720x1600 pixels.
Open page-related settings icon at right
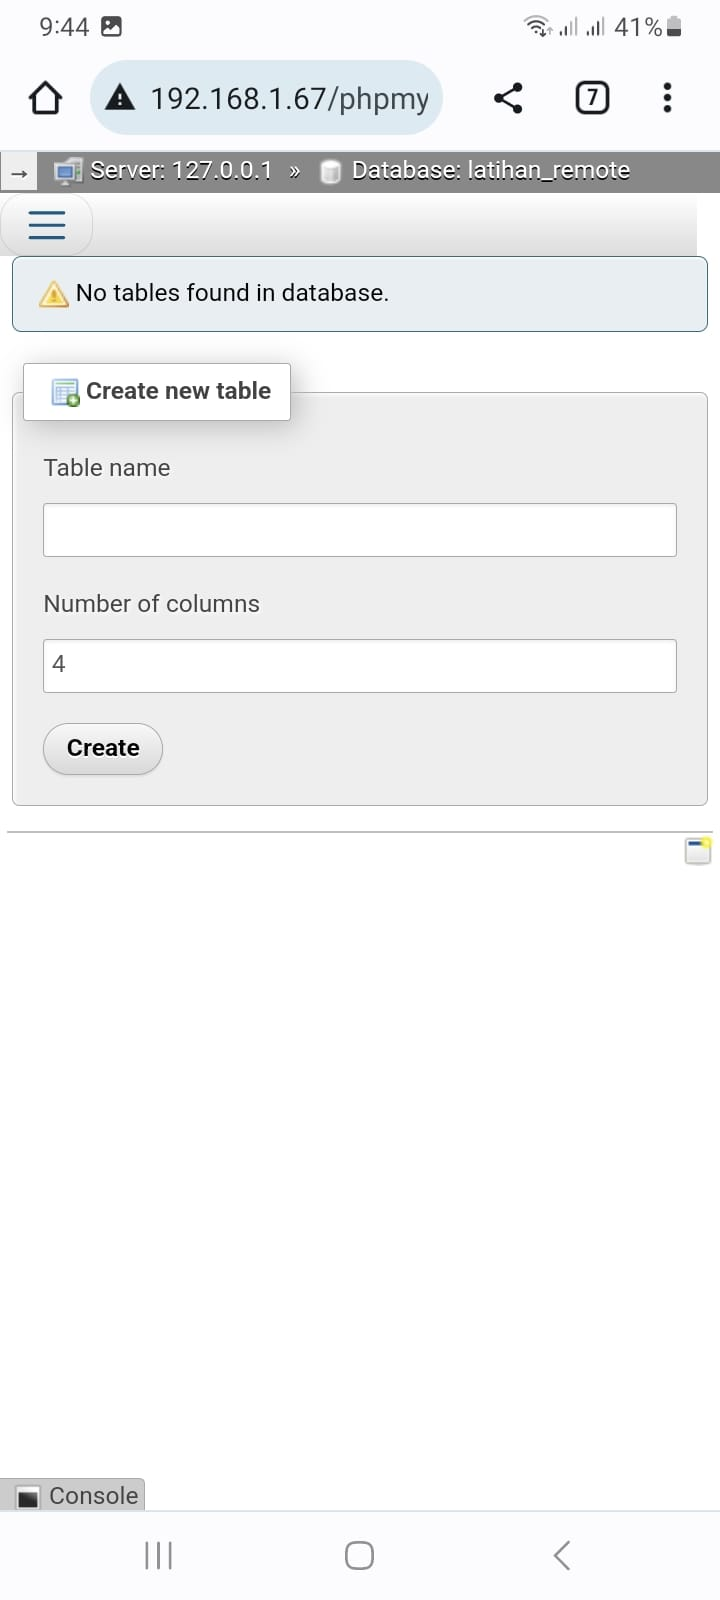[x=698, y=850]
